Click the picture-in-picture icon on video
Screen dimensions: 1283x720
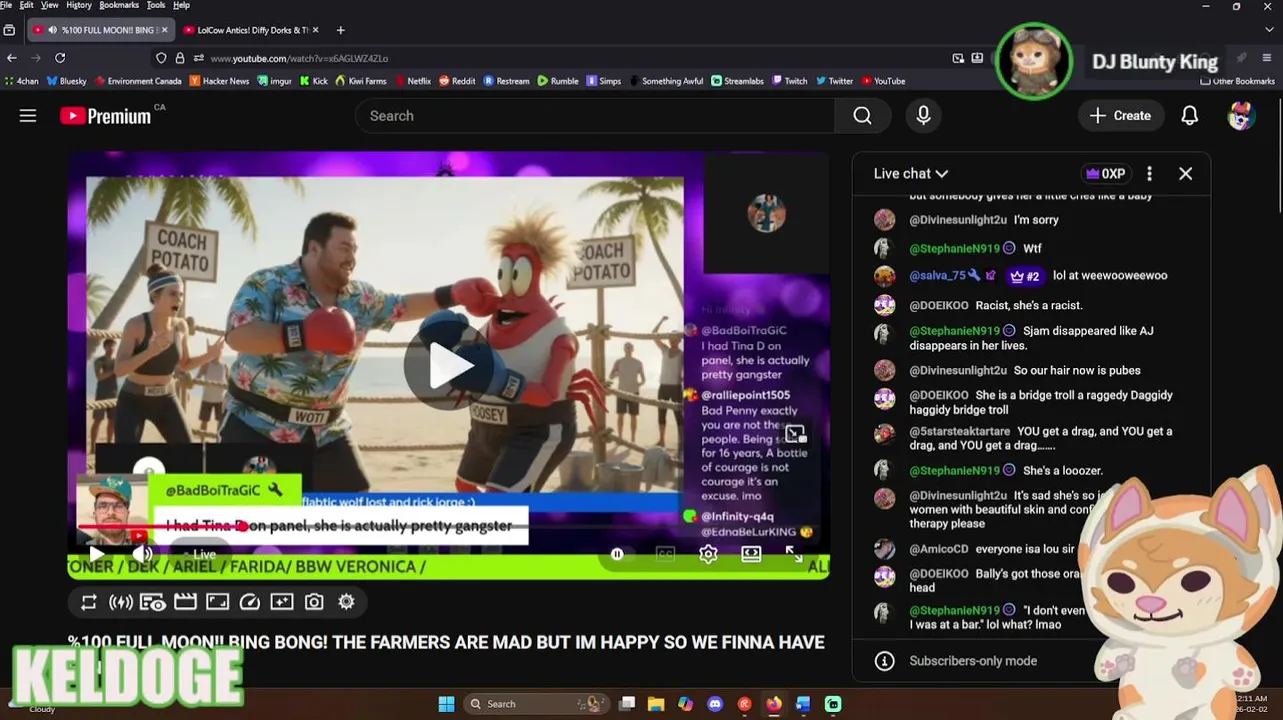coord(795,434)
